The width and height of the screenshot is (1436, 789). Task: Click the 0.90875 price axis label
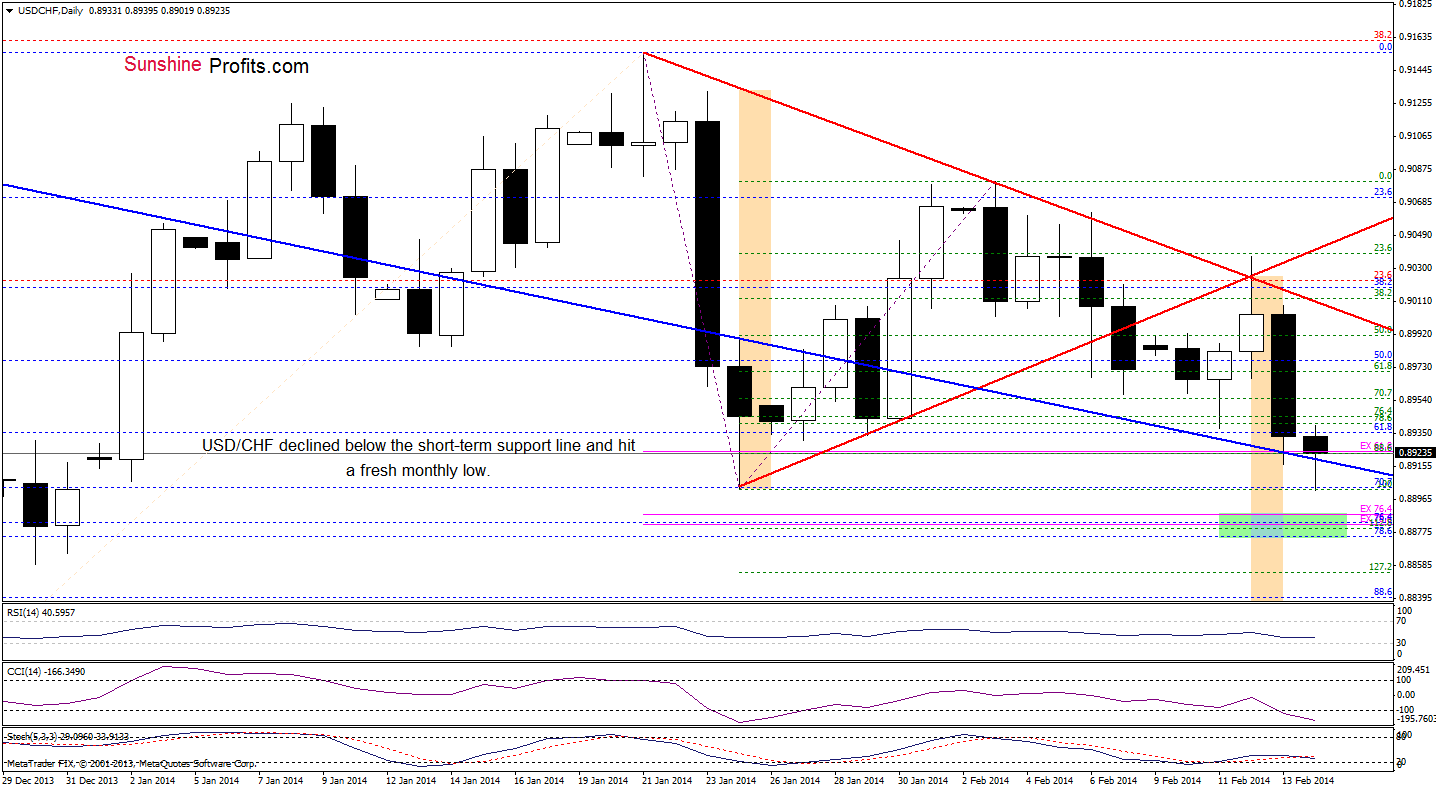click(x=1417, y=169)
